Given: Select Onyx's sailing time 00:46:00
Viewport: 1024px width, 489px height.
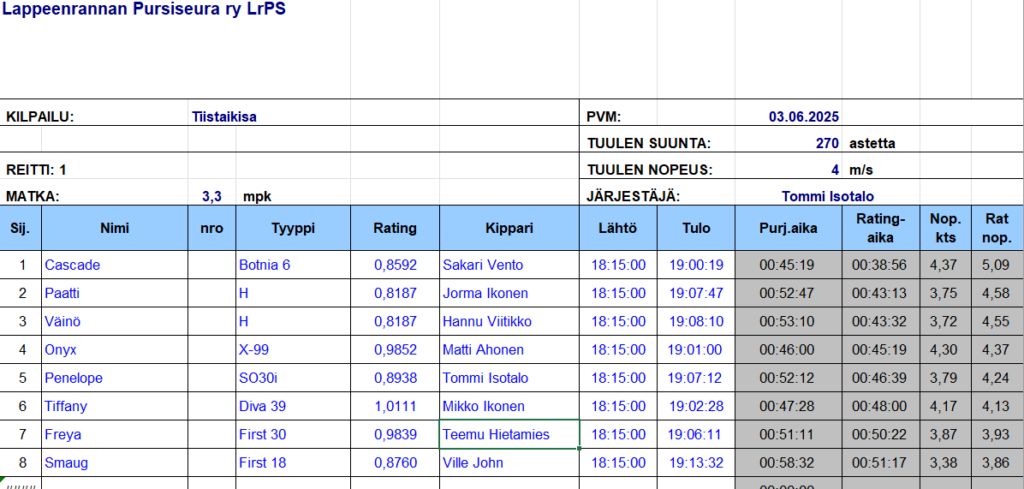Looking at the screenshot, I should point(788,350).
